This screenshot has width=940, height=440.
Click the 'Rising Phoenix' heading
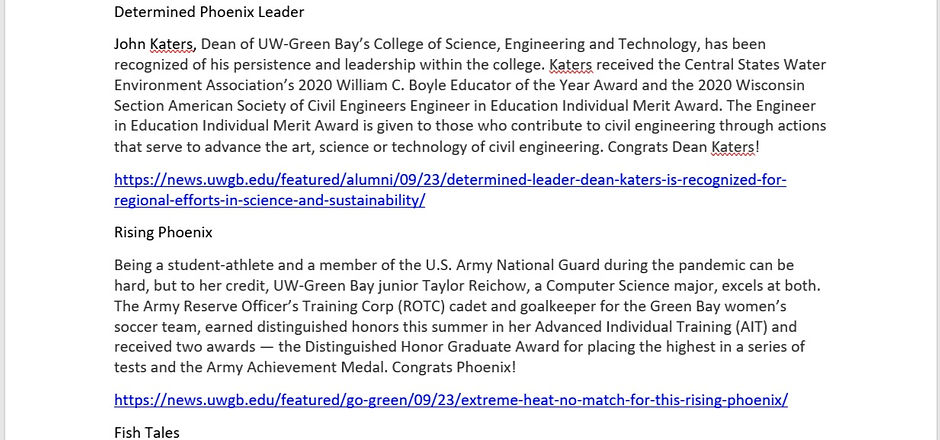[x=163, y=233]
